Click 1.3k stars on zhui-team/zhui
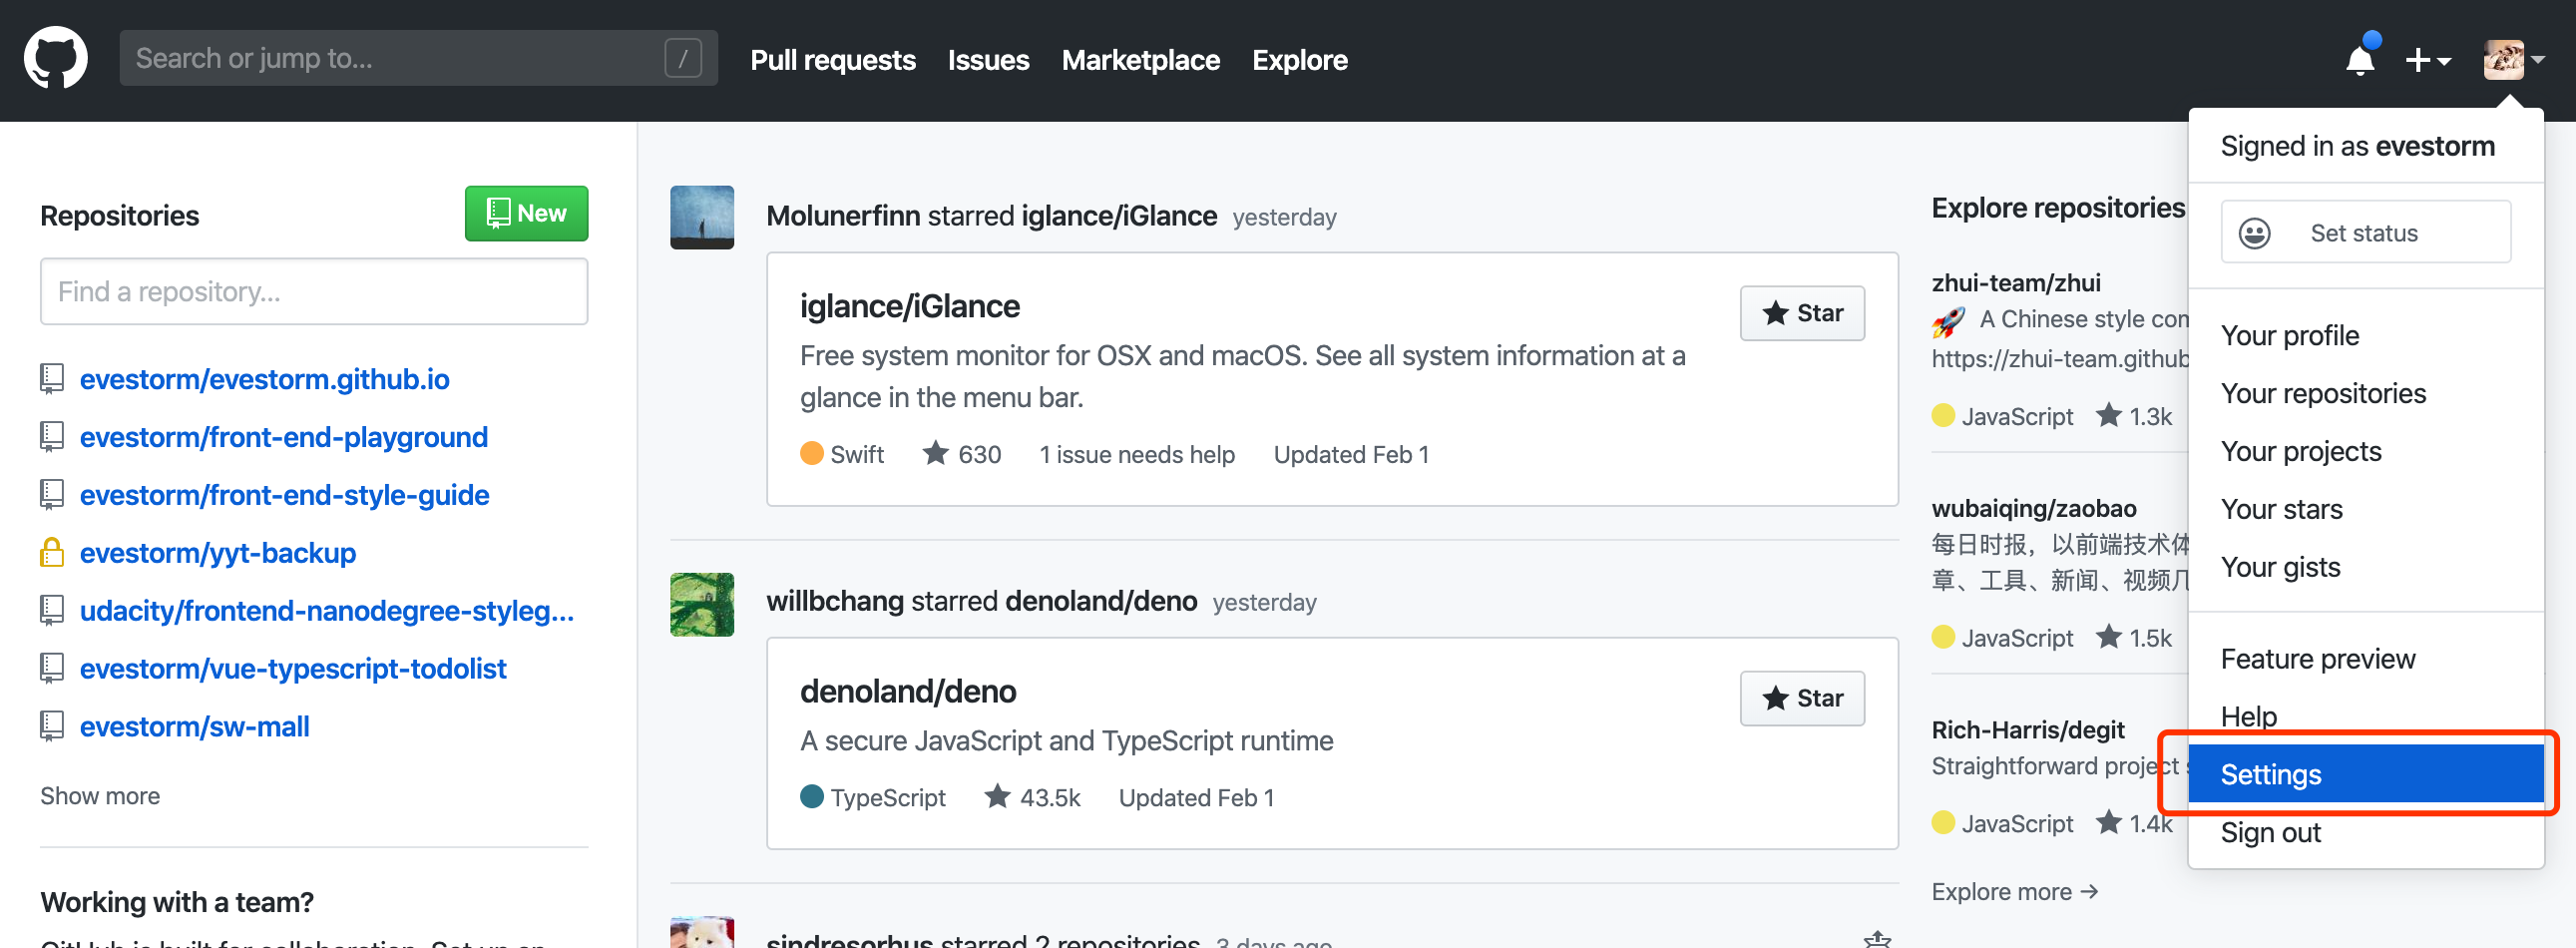Viewport: 2576px width, 948px height. [x=2136, y=416]
